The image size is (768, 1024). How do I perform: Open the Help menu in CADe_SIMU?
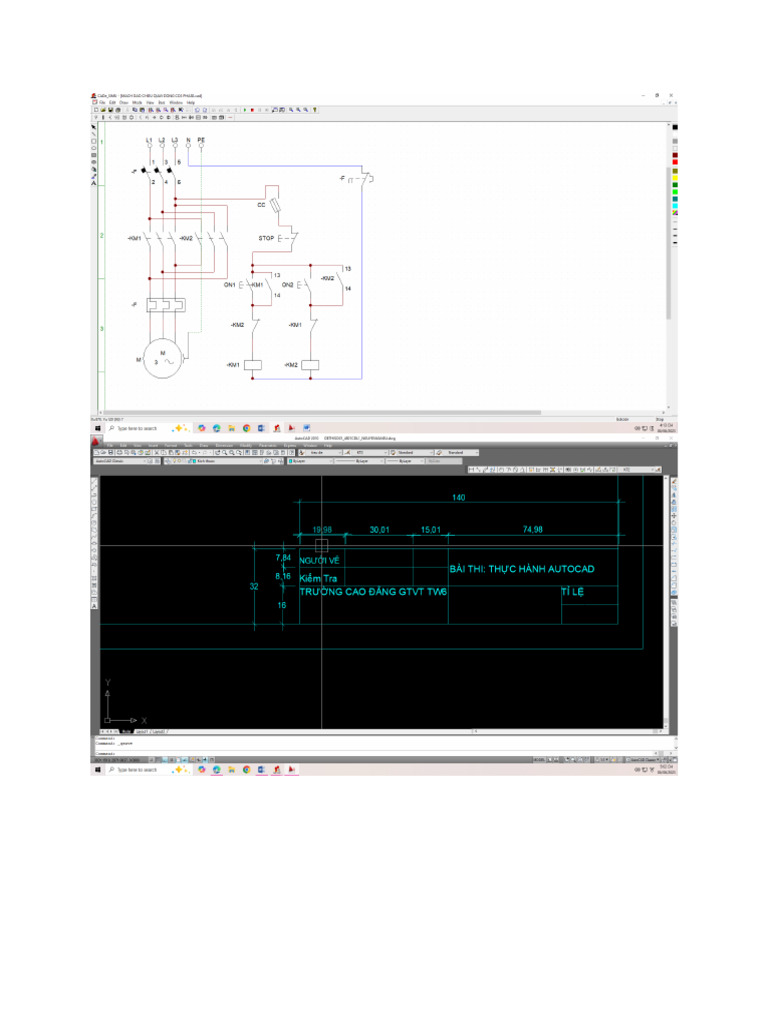click(x=191, y=103)
